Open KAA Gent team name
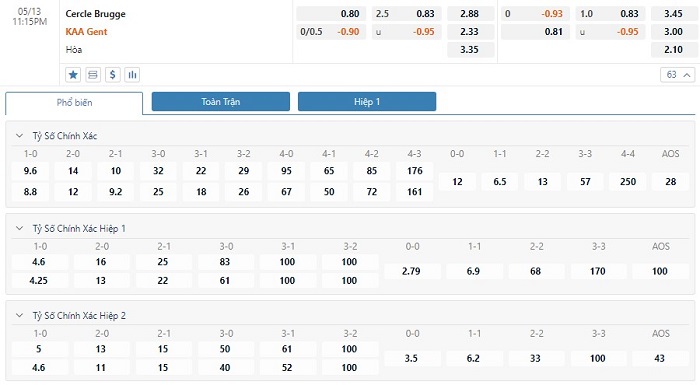 point(86,32)
